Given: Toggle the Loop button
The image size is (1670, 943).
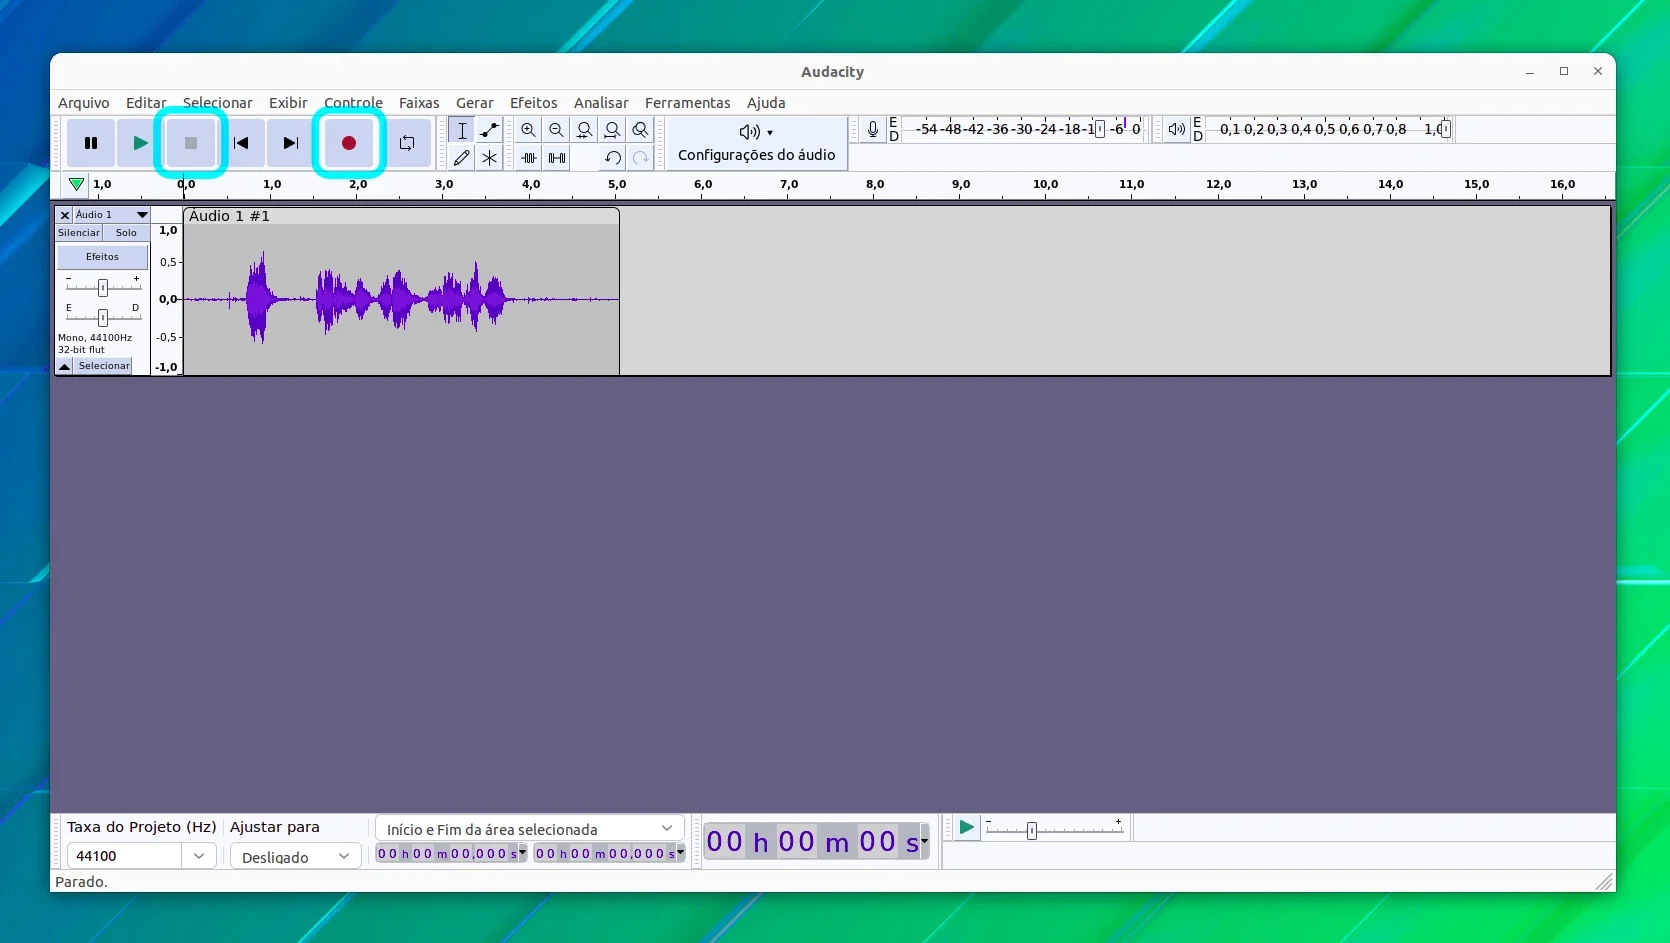Looking at the screenshot, I should pyautogui.click(x=407, y=143).
